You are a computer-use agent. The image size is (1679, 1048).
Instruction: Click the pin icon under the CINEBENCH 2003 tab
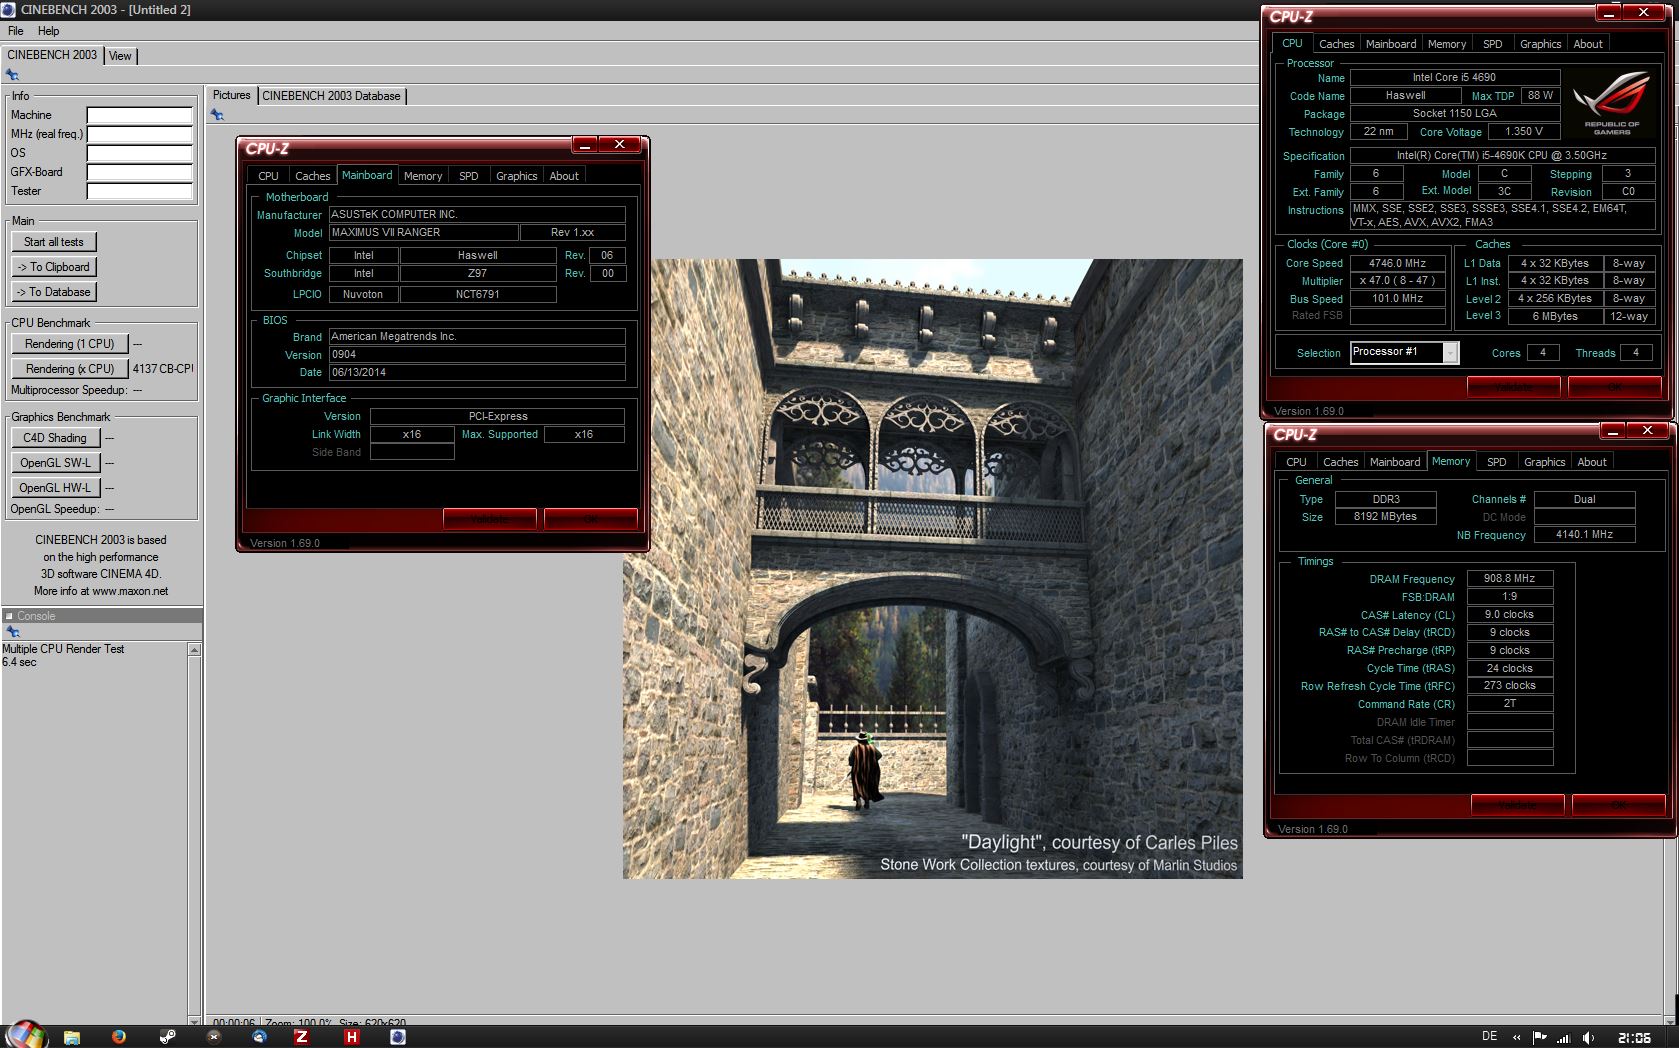pos(12,75)
